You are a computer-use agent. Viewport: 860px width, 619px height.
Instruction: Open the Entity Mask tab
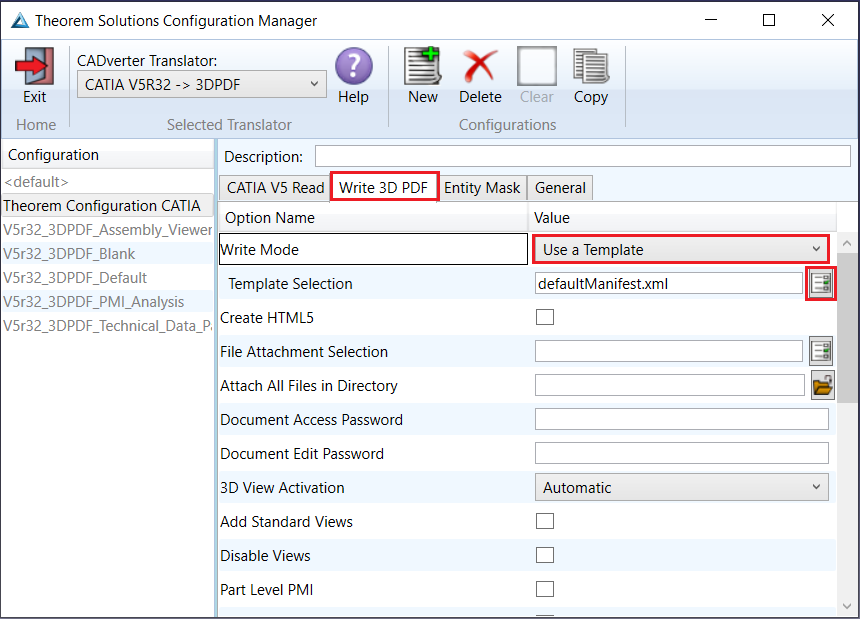(x=482, y=188)
